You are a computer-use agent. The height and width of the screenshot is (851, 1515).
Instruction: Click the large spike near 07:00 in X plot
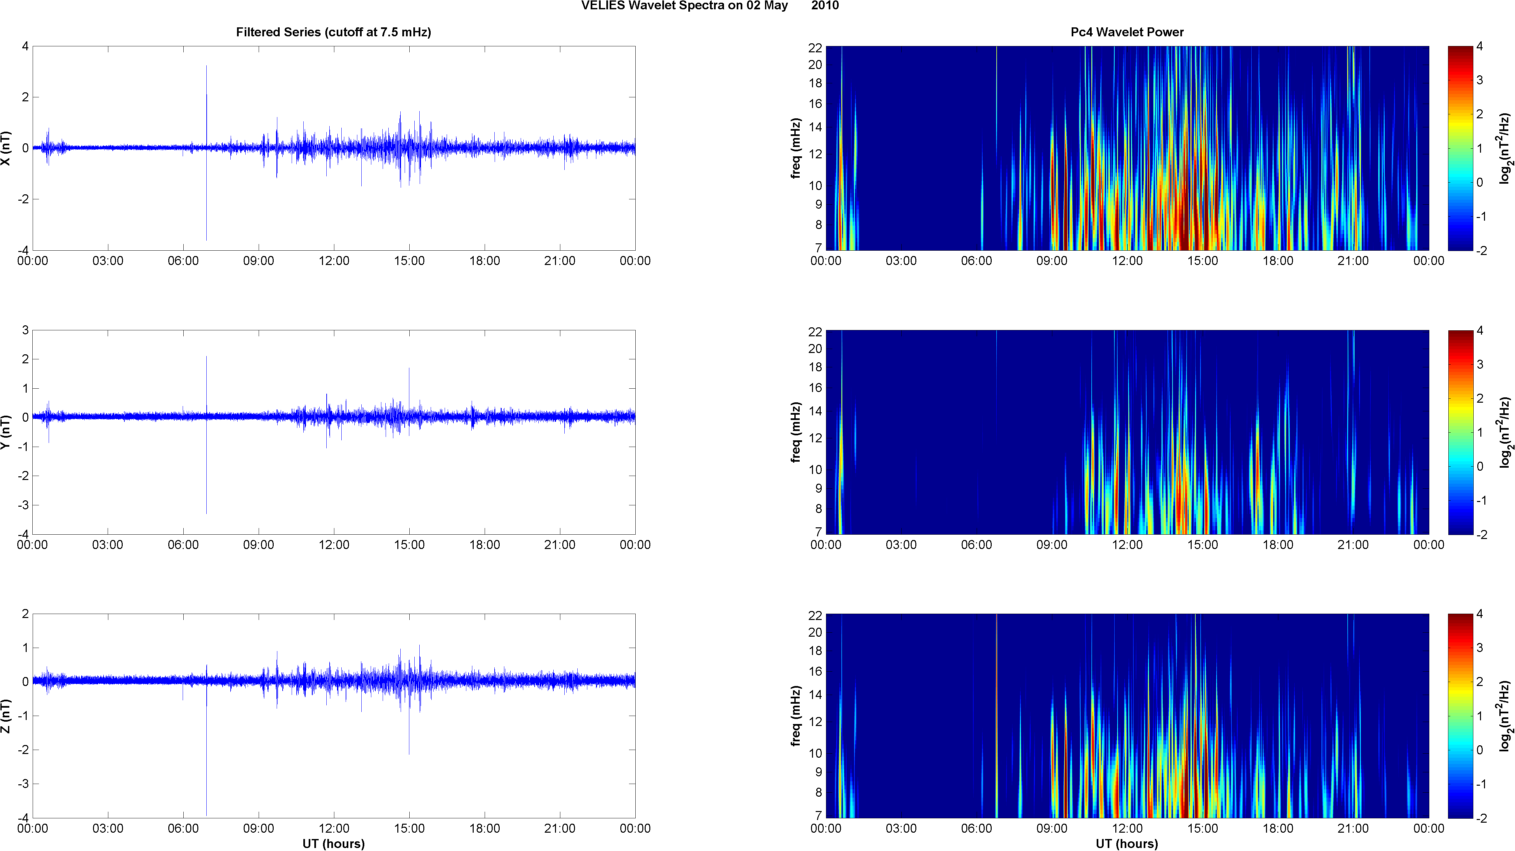pyautogui.click(x=207, y=150)
